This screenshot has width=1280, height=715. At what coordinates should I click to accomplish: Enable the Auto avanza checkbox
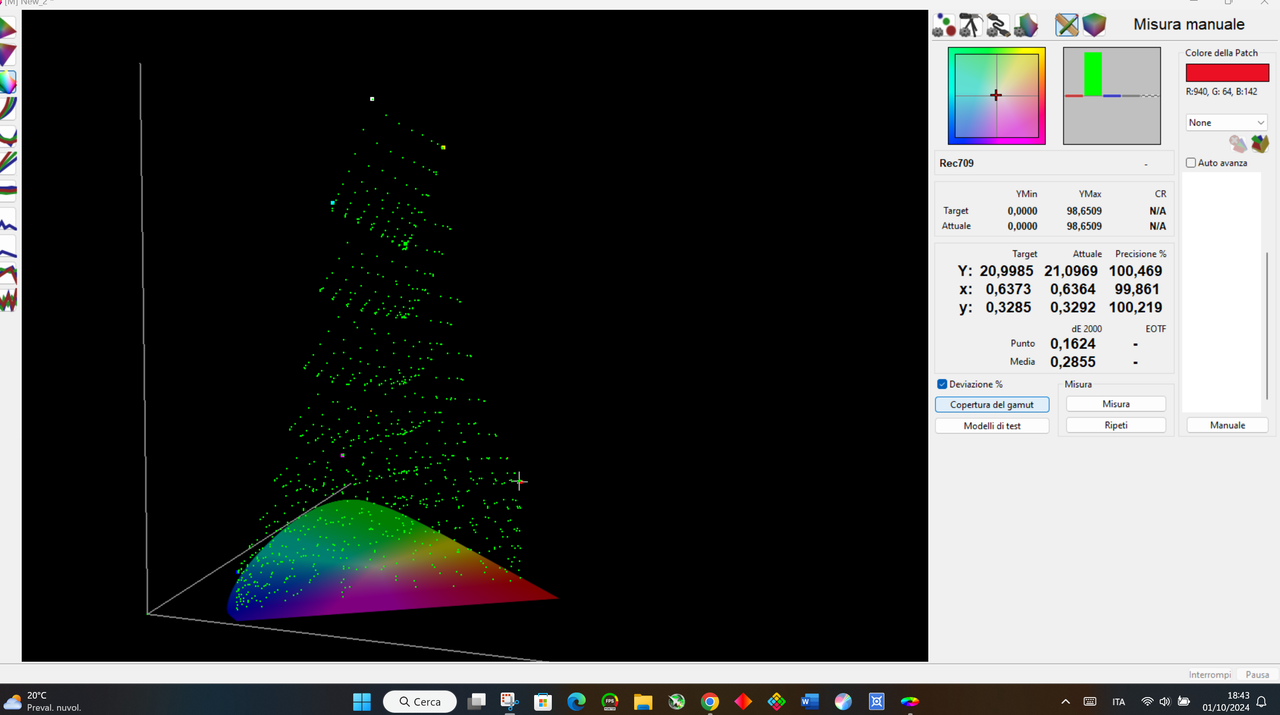1191,162
